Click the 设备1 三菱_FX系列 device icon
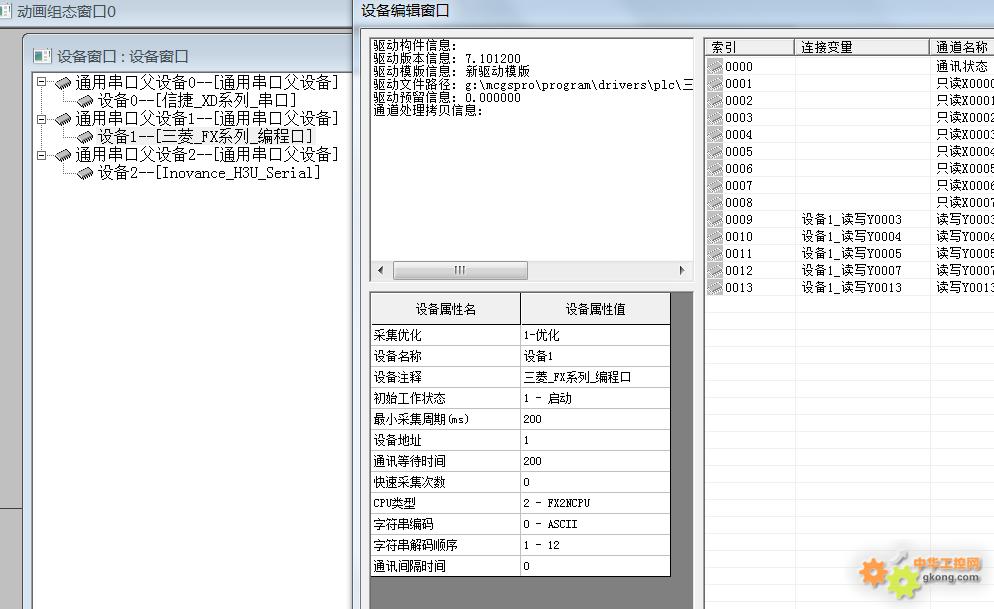 tap(85, 137)
